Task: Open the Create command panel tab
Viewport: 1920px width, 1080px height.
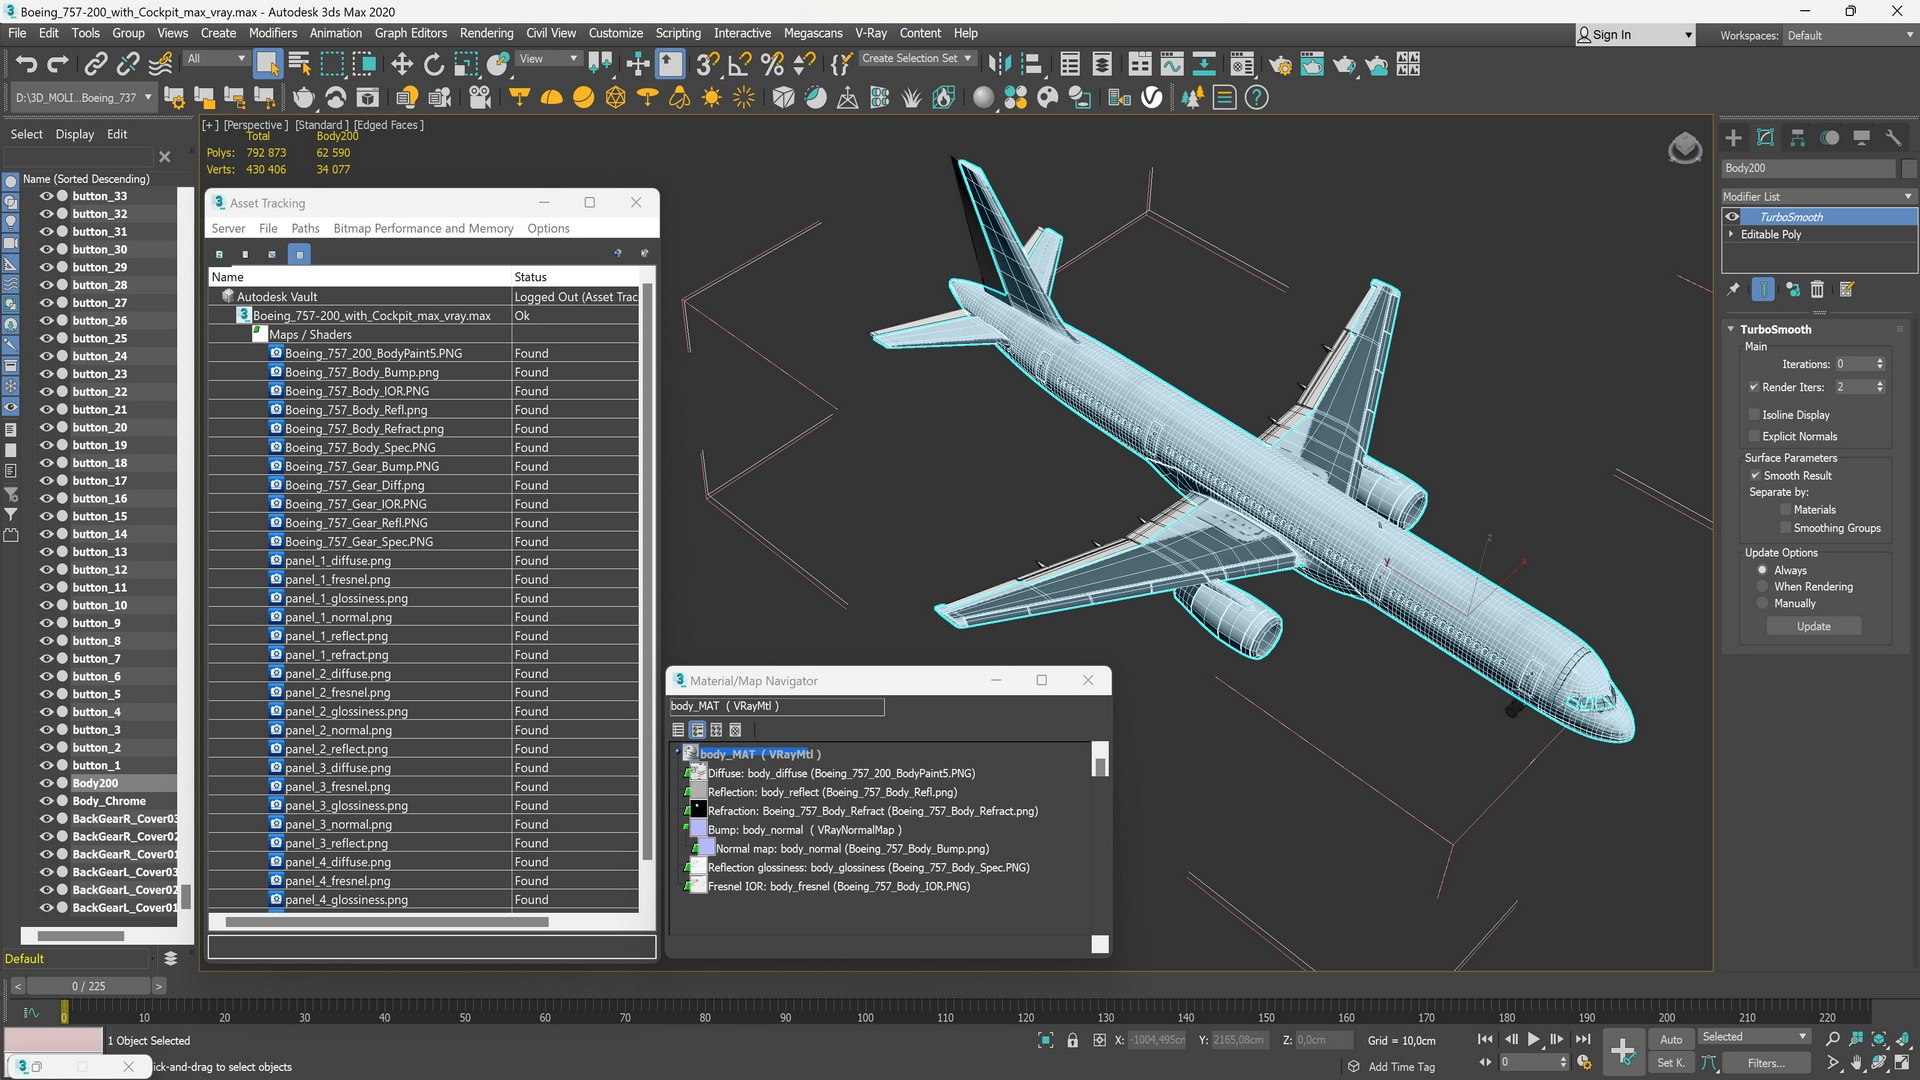Action: (x=1734, y=138)
